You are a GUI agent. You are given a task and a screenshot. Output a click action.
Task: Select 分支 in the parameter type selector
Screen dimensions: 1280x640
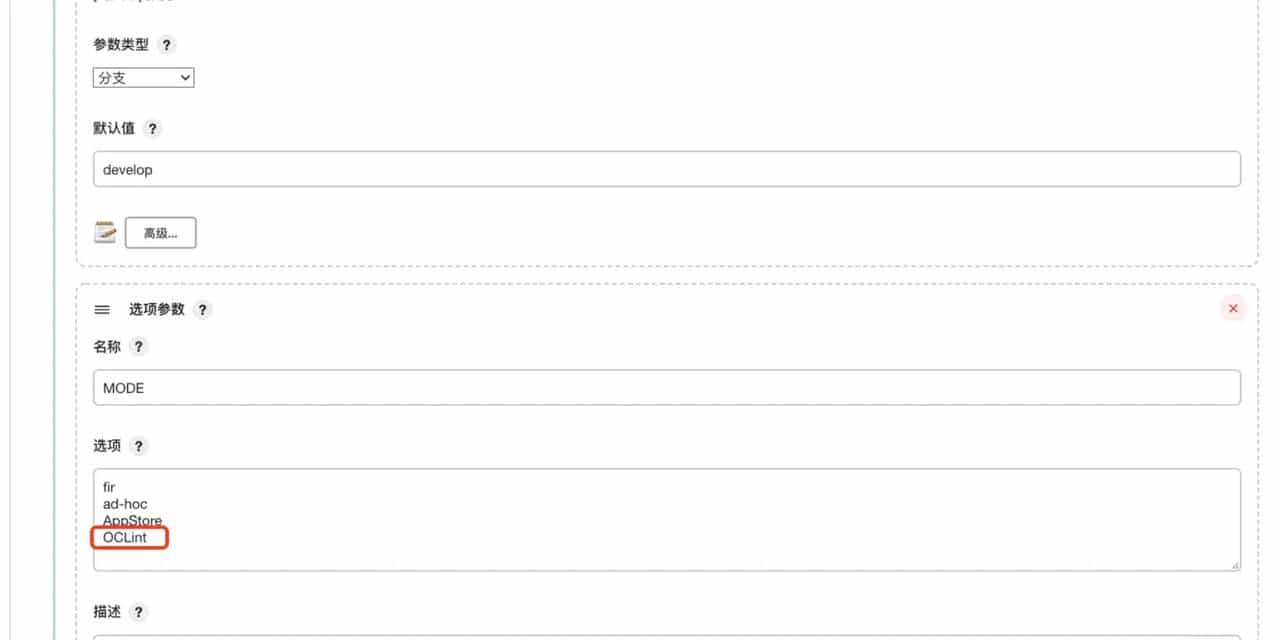click(143, 77)
